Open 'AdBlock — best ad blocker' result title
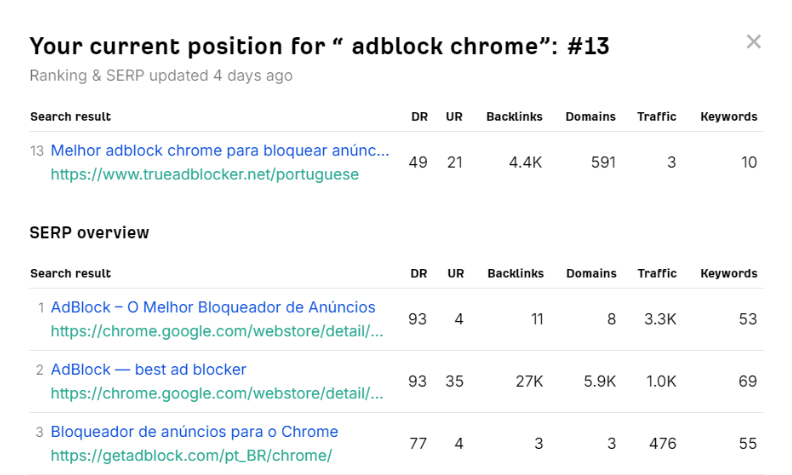792x475 pixels. pos(148,369)
